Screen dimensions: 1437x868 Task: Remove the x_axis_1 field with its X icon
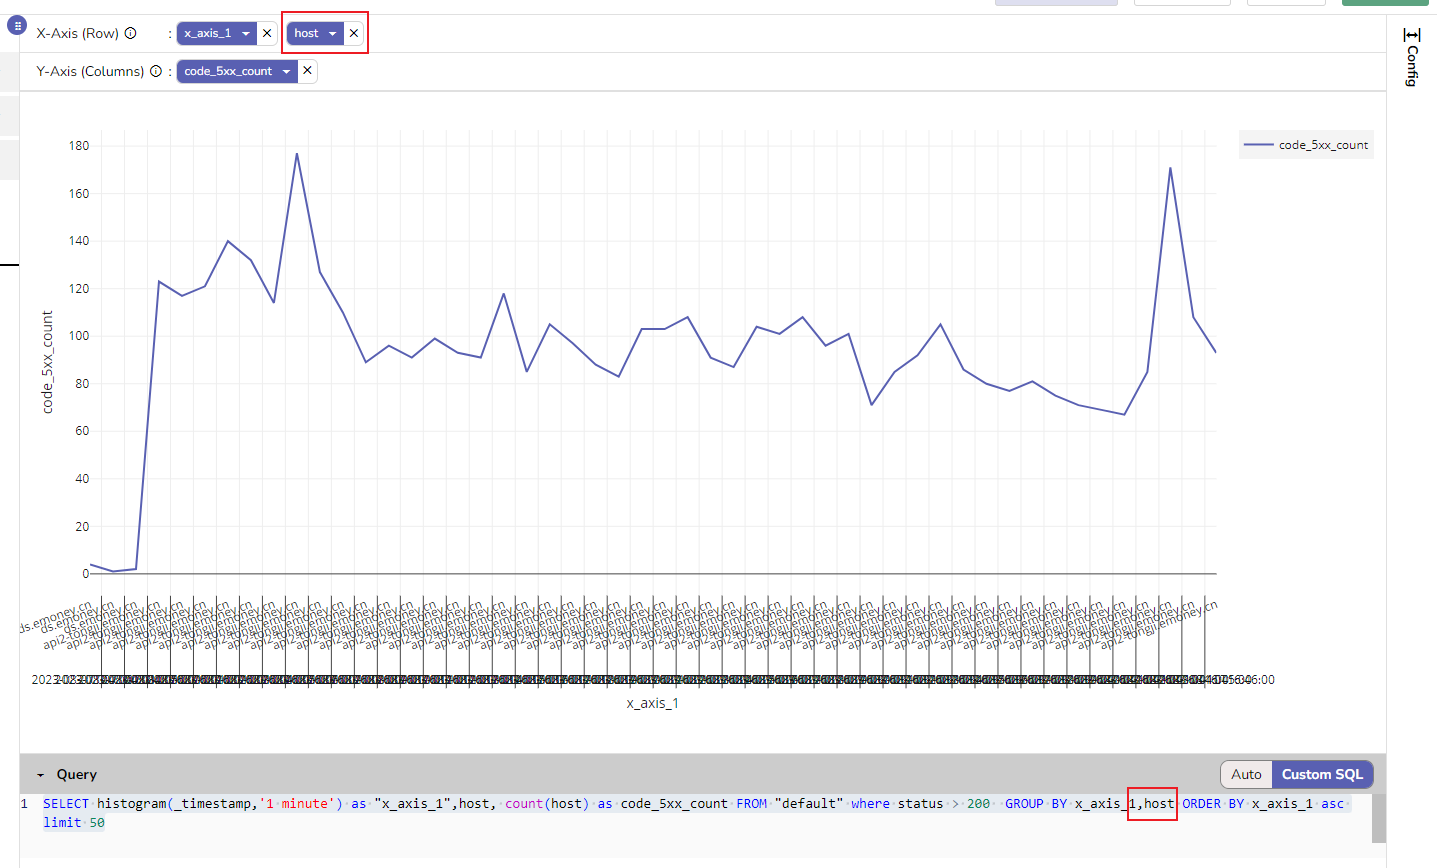[x=265, y=32]
